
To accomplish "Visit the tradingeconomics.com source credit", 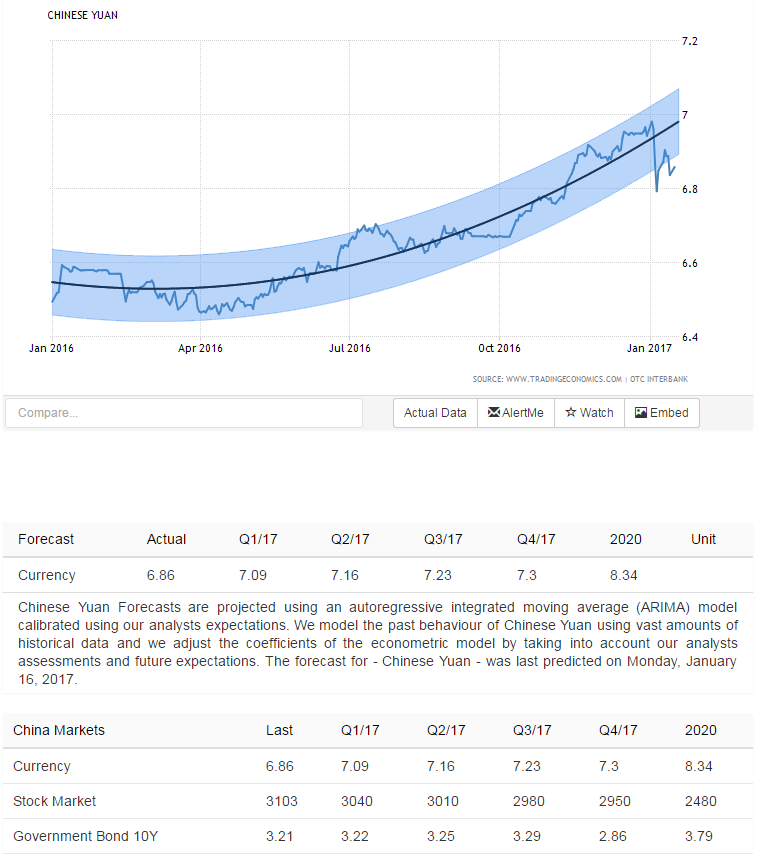I will (x=547, y=379).
